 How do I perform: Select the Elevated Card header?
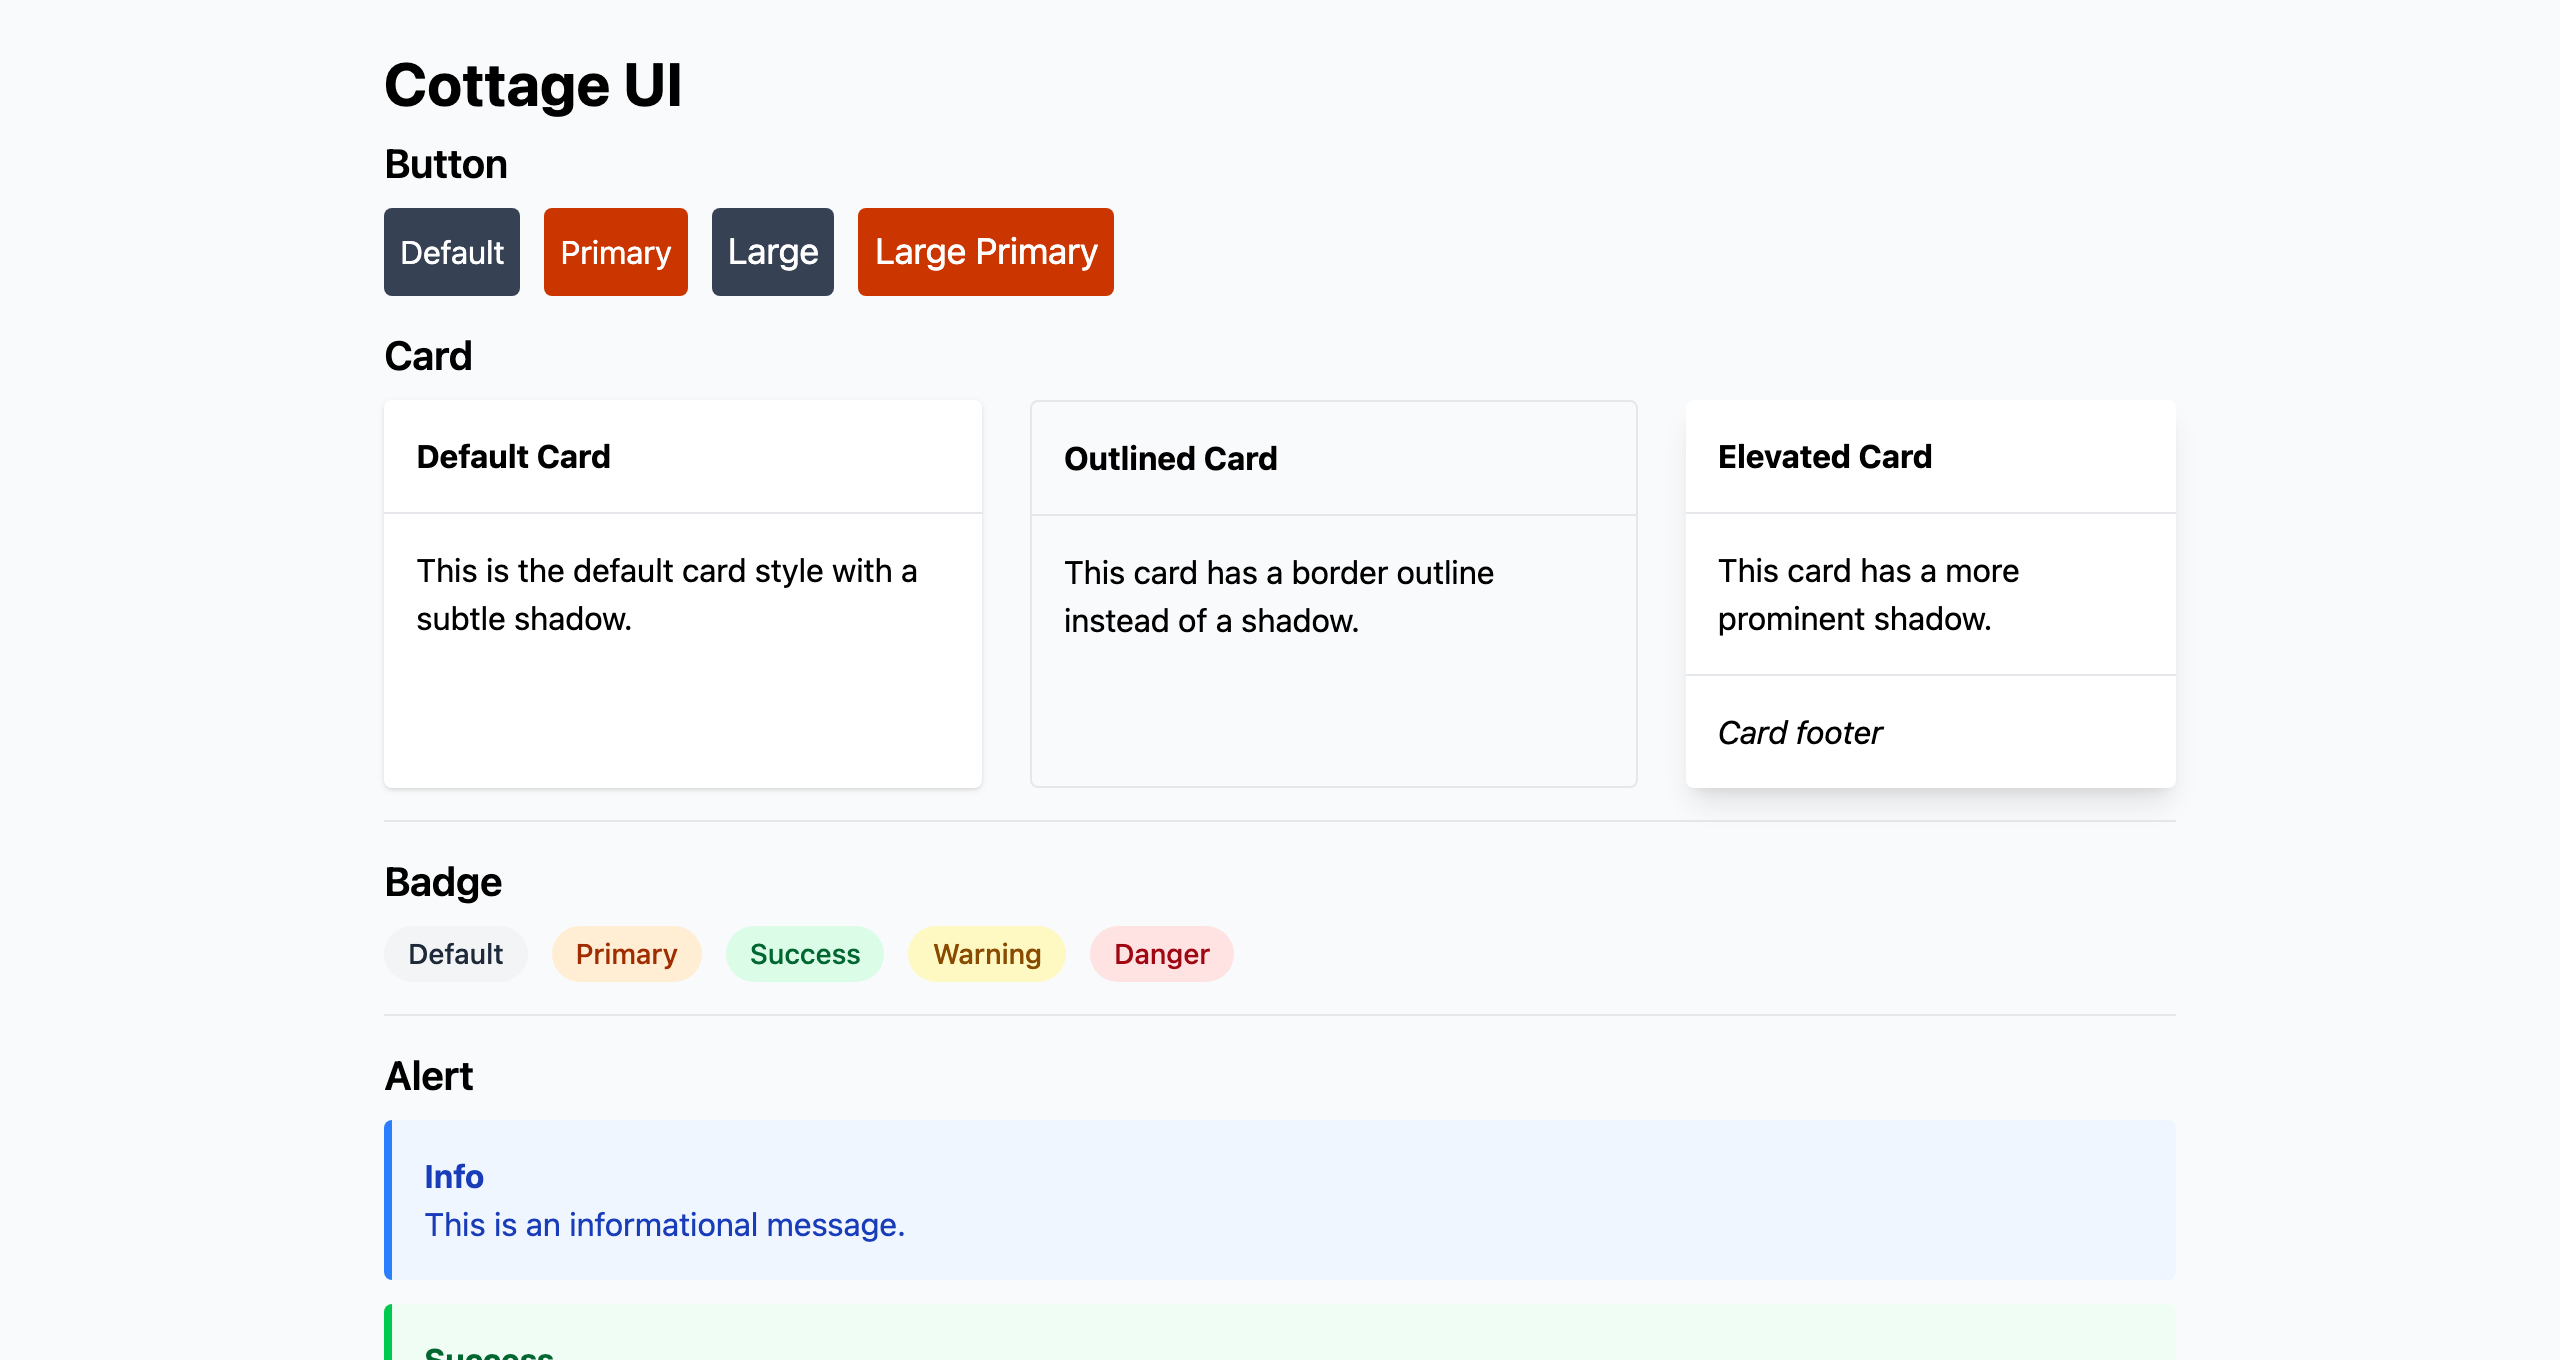[1825, 456]
